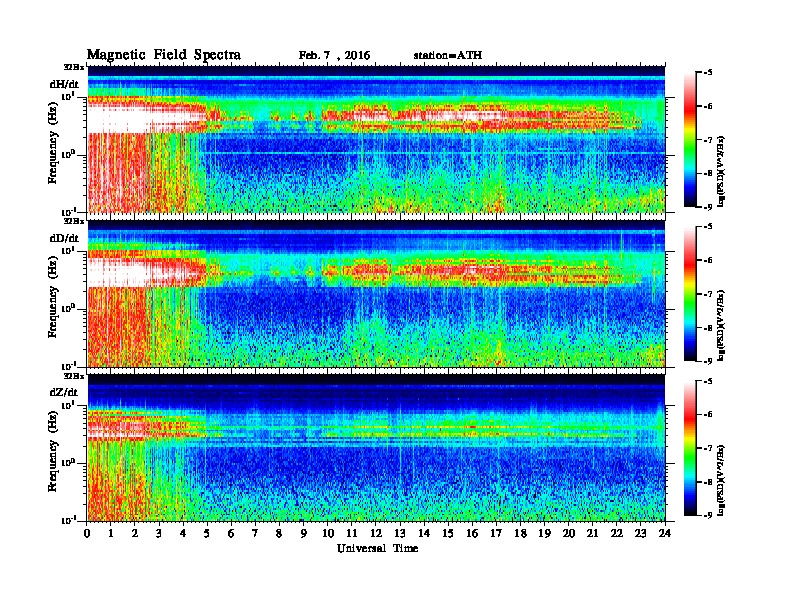Click hour tick label "14" on time axis
This screenshot has height=612, width=792.
[x=424, y=534]
